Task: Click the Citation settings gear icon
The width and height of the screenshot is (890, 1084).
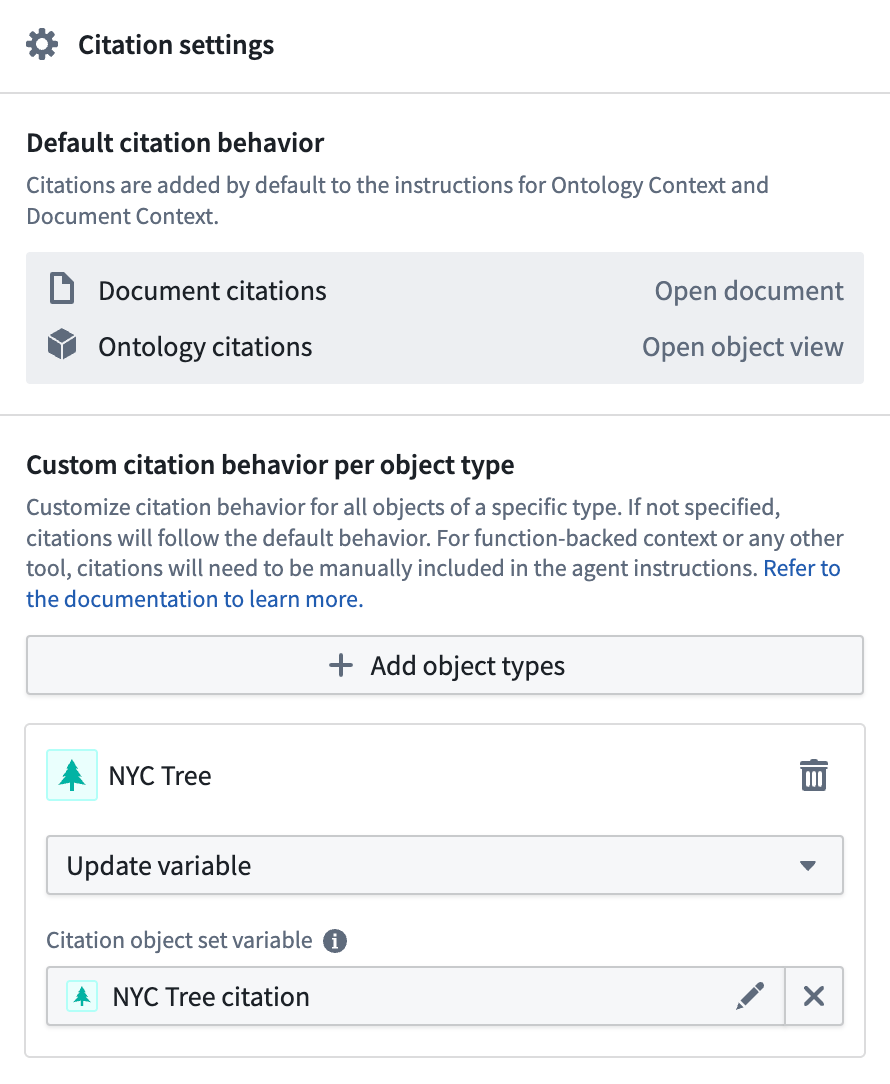Action: pyautogui.click(x=42, y=45)
